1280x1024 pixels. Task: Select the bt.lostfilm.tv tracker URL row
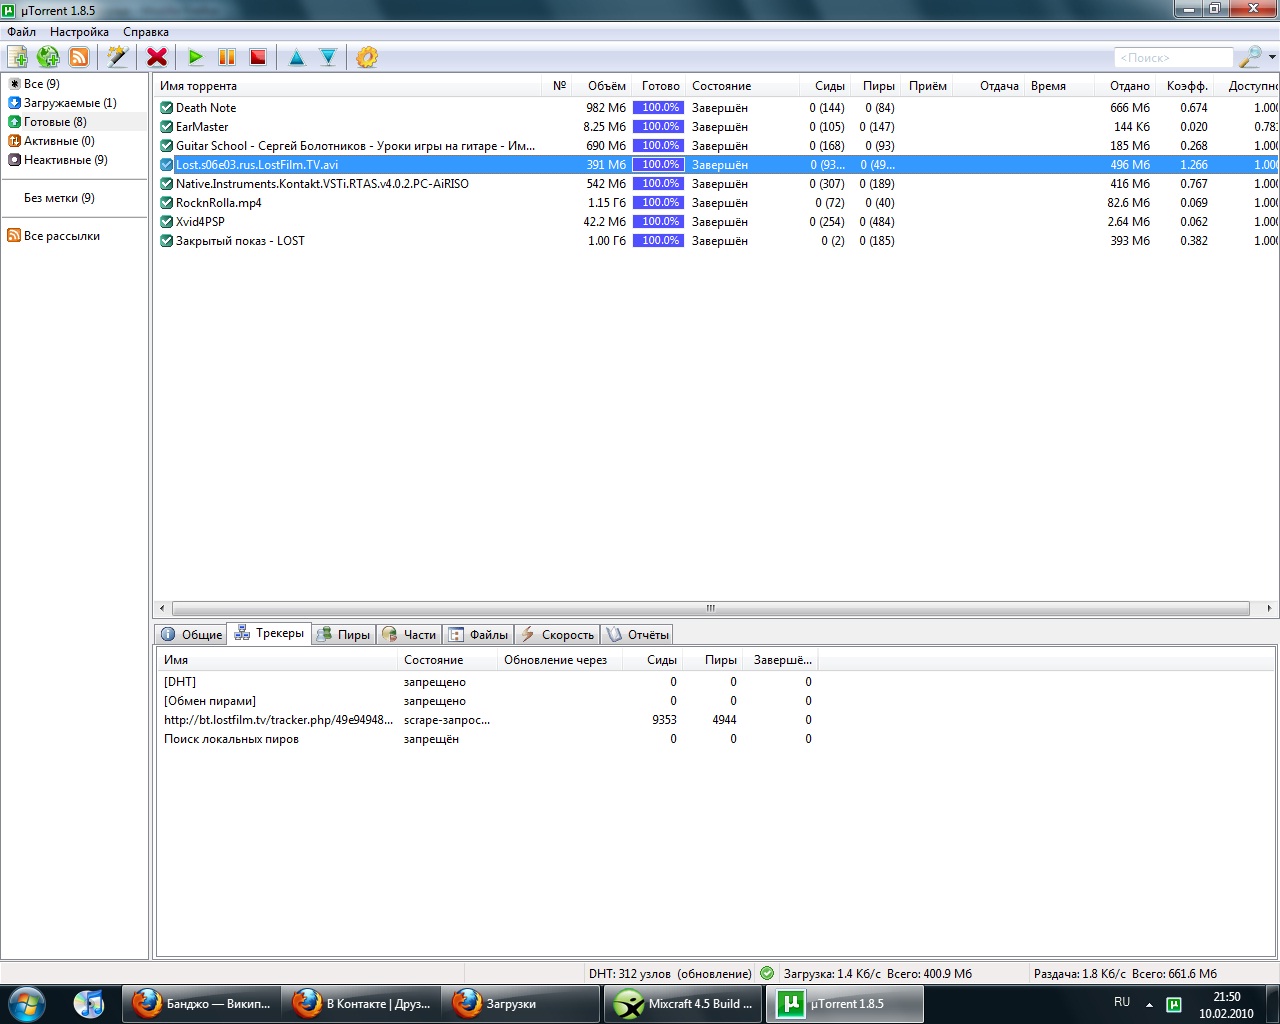coord(488,720)
